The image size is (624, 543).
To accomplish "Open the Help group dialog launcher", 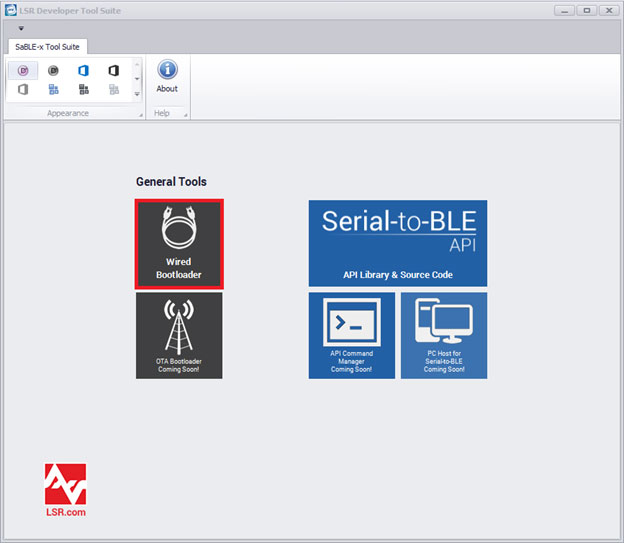I will tap(185, 115).
